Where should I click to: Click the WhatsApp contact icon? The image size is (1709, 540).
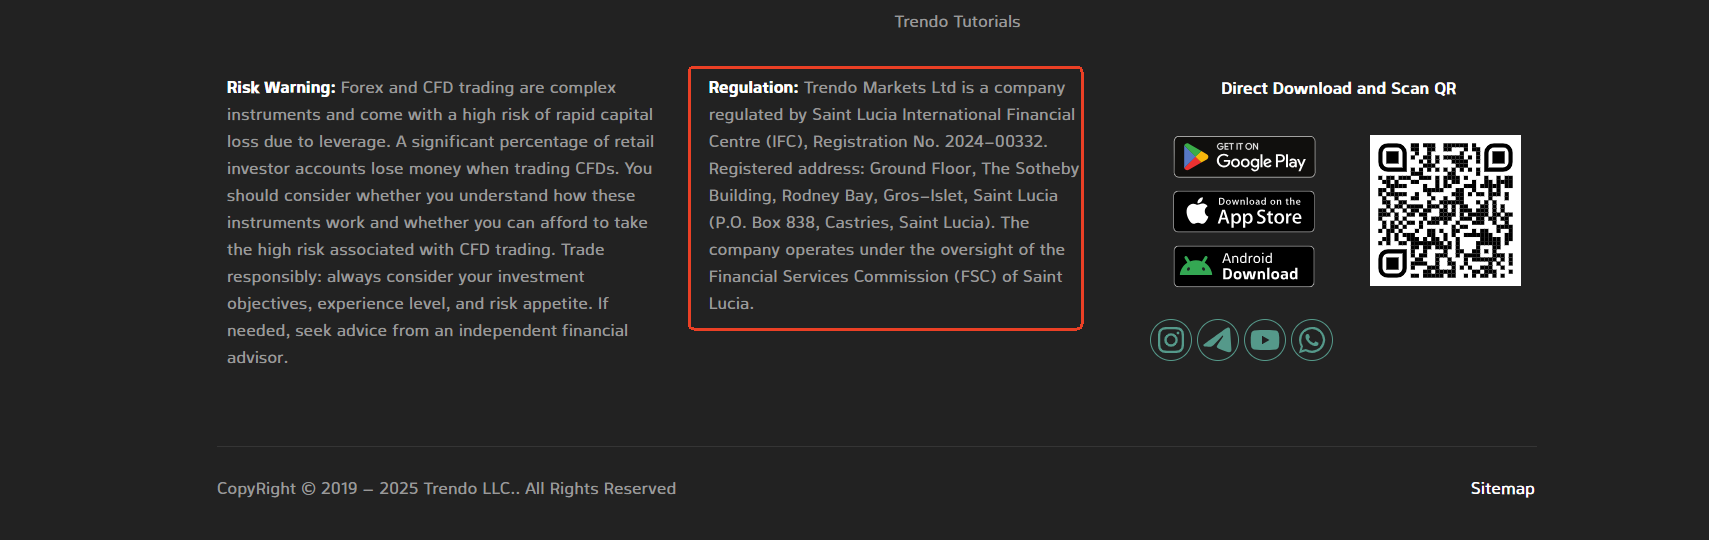coord(1312,340)
